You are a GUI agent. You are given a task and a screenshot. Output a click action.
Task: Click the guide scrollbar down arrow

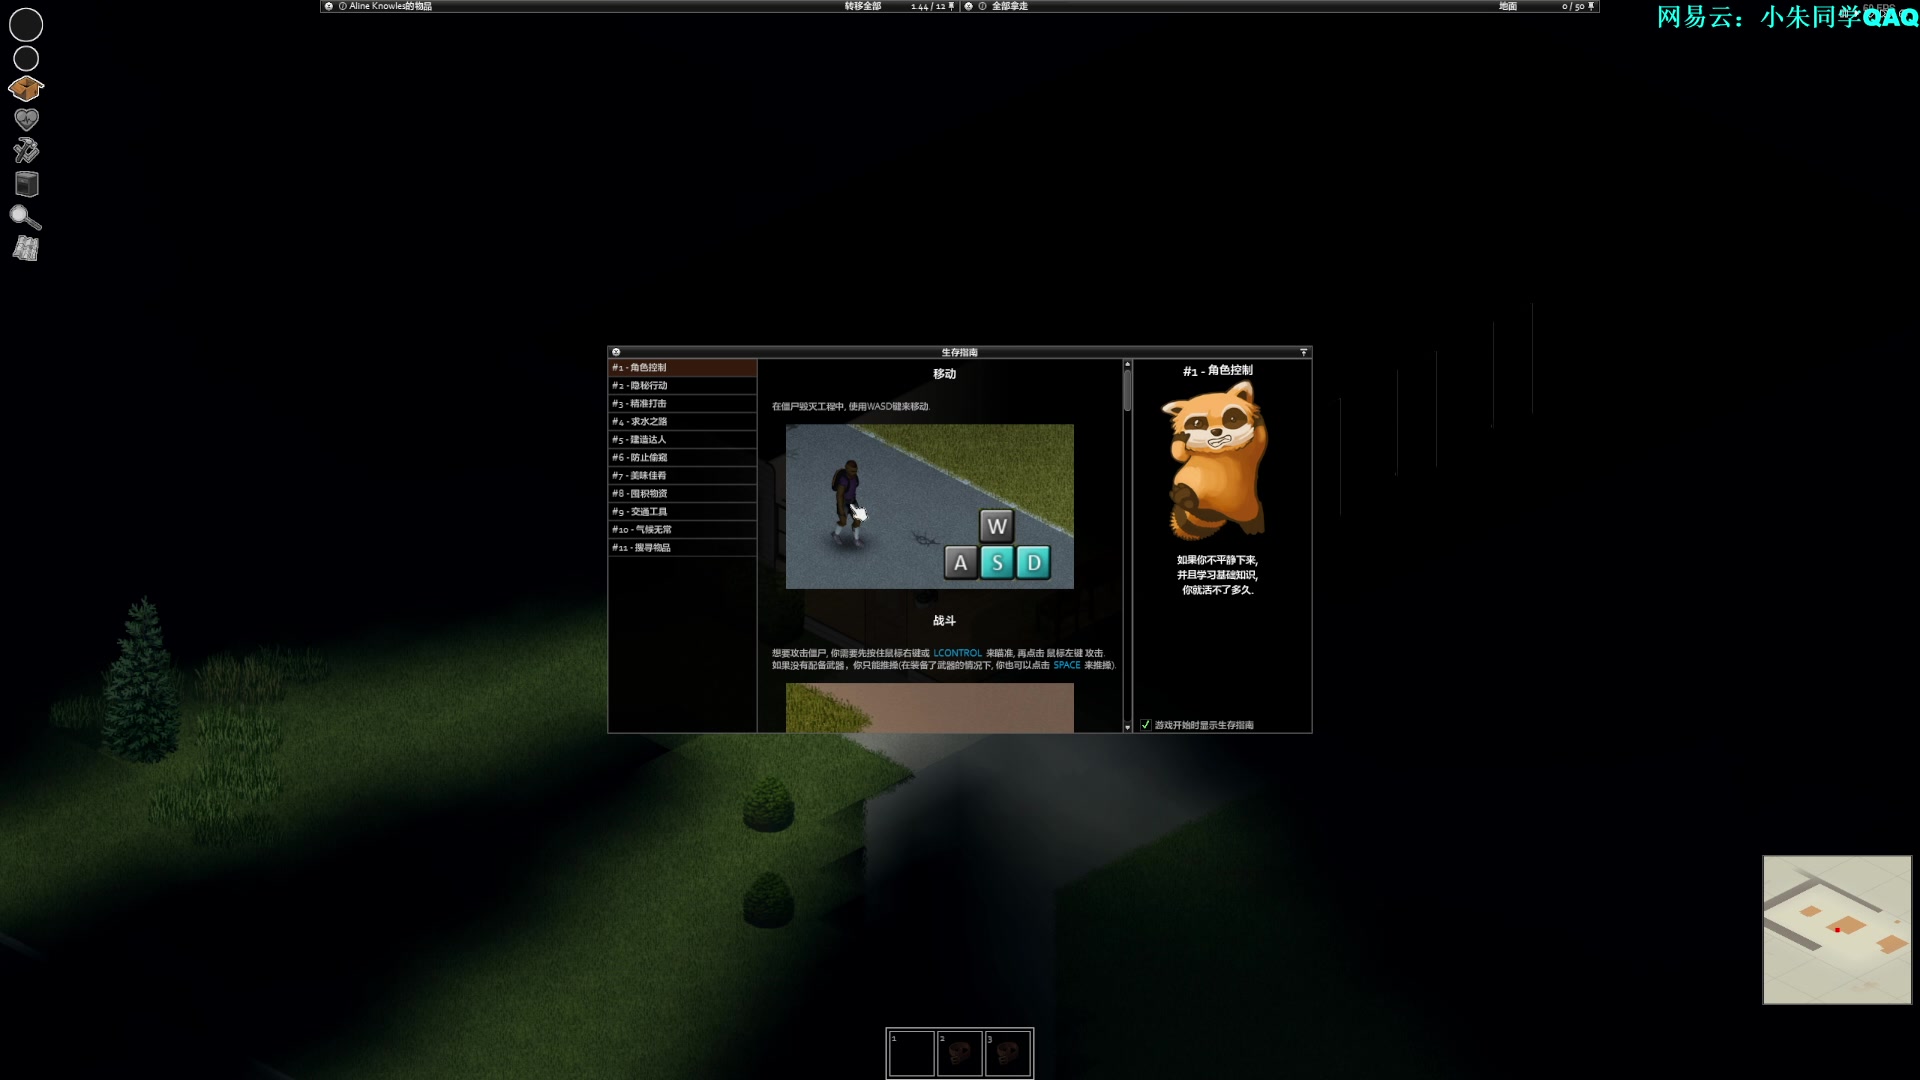click(x=1127, y=727)
